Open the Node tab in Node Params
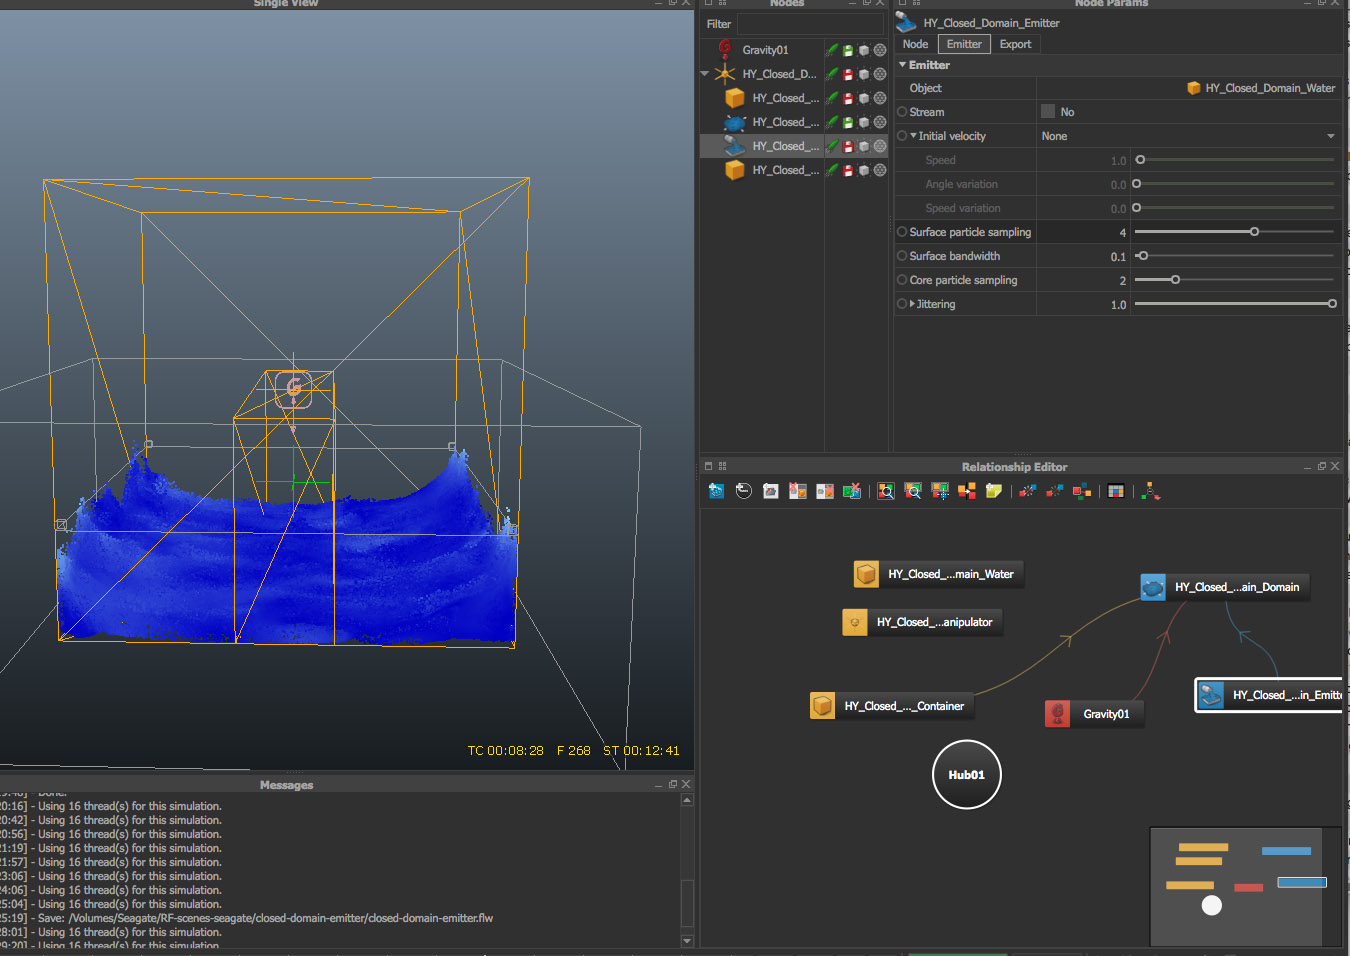This screenshot has height=956, width=1350. (915, 44)
